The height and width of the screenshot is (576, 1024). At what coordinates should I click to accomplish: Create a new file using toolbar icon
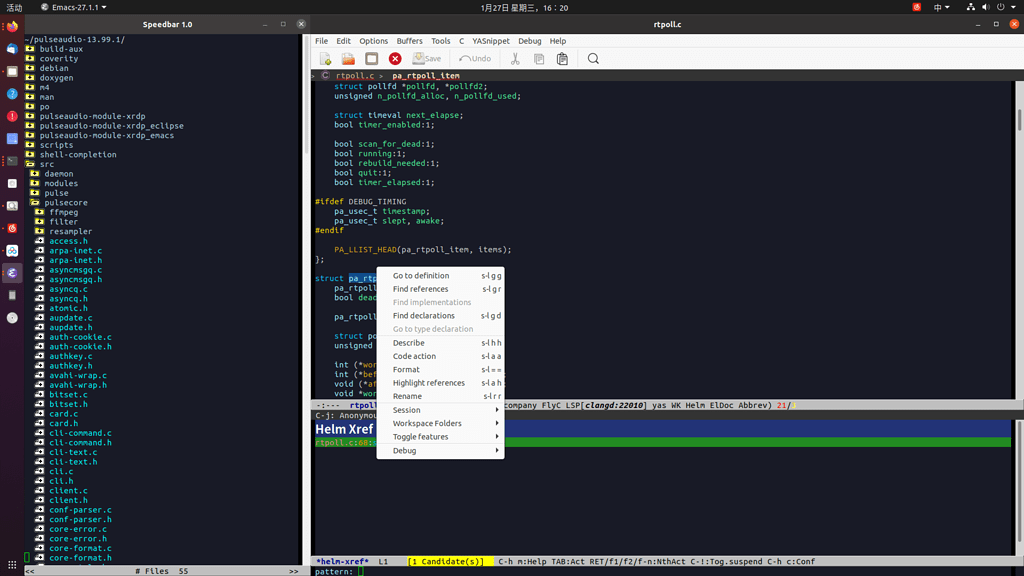point(323,58)
